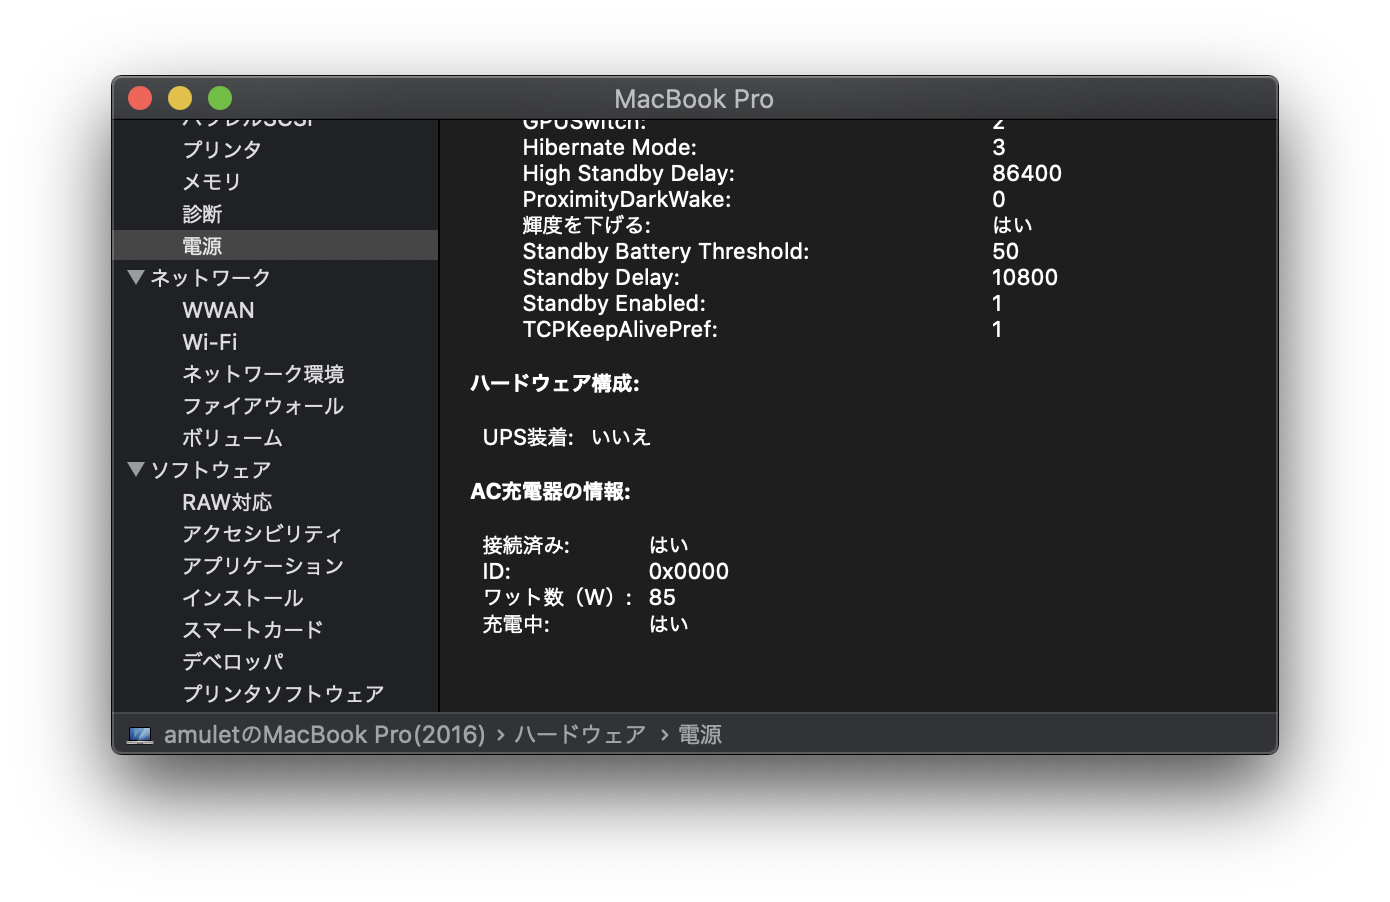Select the 電源 sidebar row
The height and width of the screenshot is (902, 1390).
point(275,246)
